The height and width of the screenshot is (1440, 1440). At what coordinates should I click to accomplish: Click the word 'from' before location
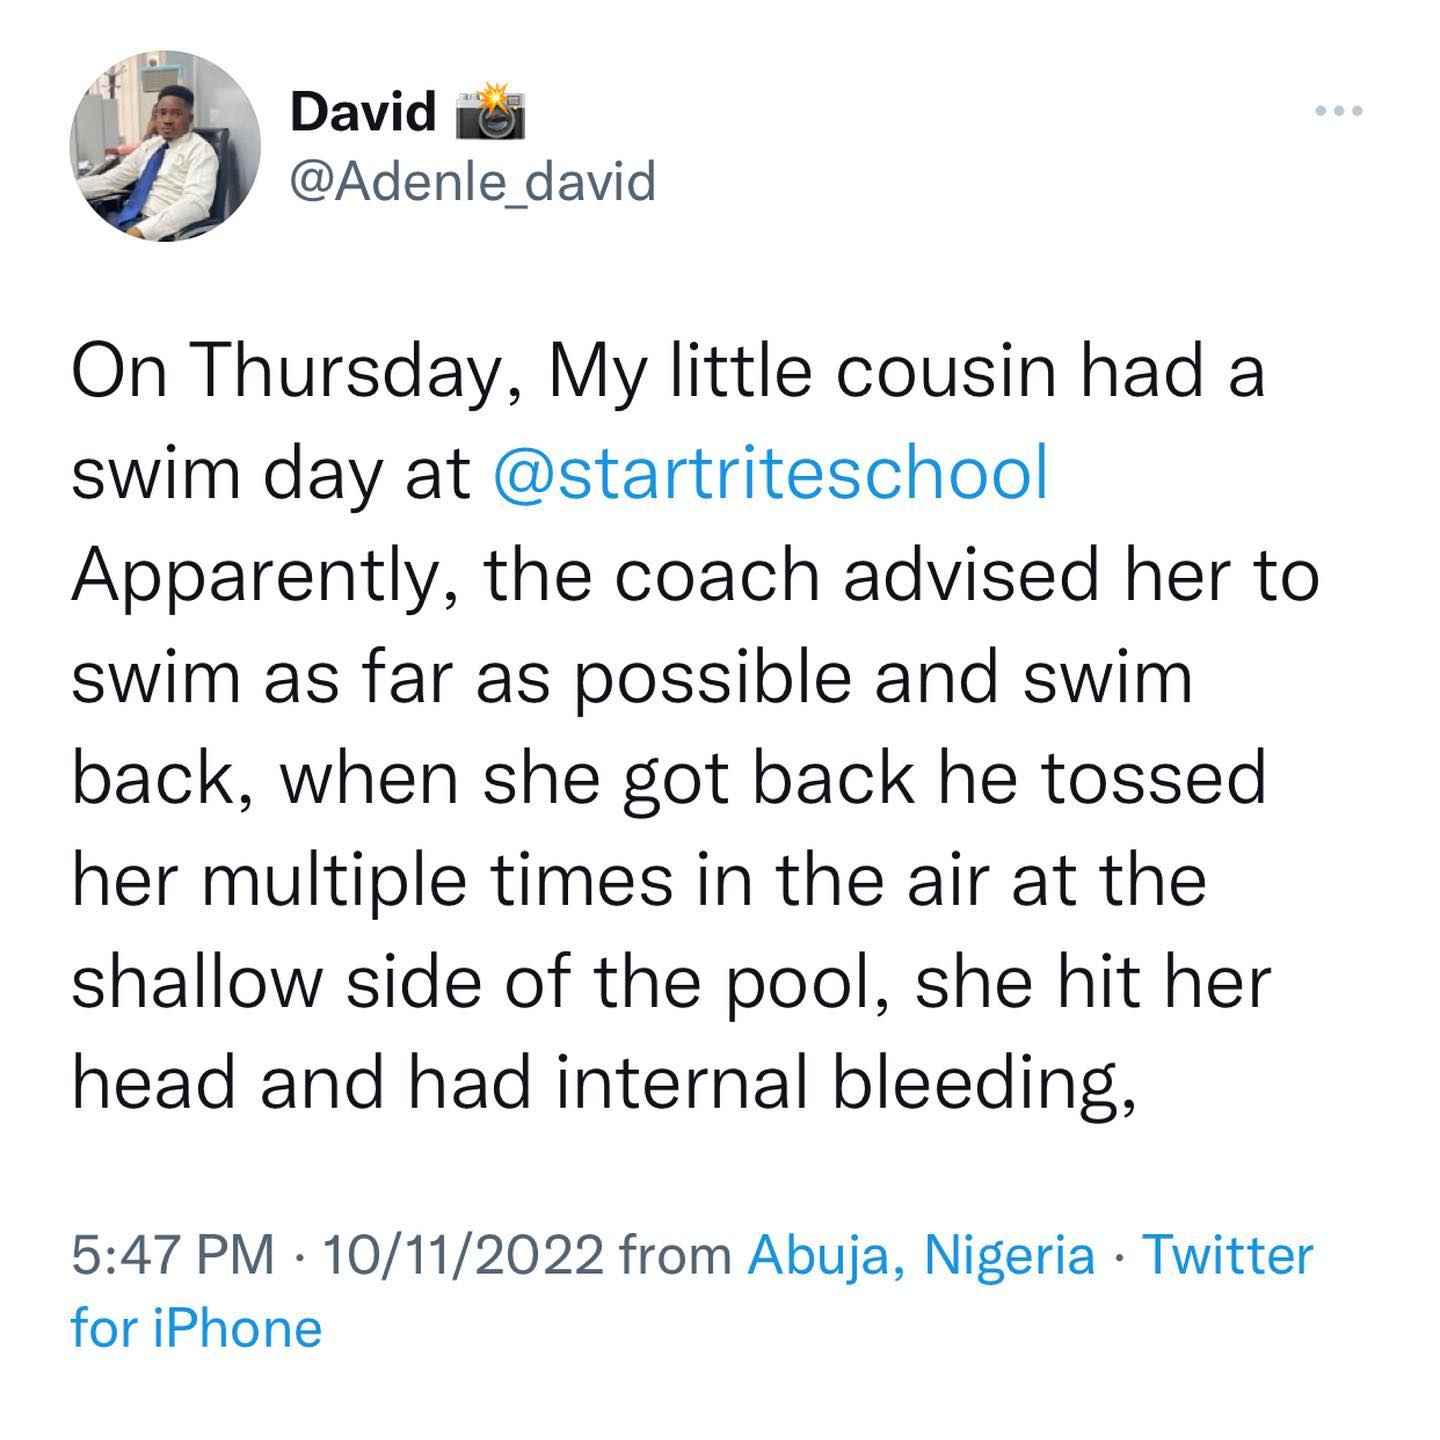pyautogui.click(x=676, y=1255)
